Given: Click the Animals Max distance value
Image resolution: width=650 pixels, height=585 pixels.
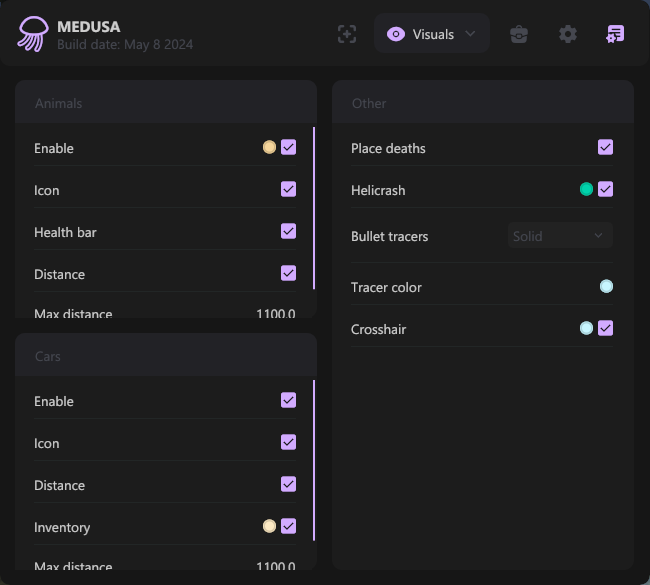Looking at the screenshot, I should tap(275, 313).
